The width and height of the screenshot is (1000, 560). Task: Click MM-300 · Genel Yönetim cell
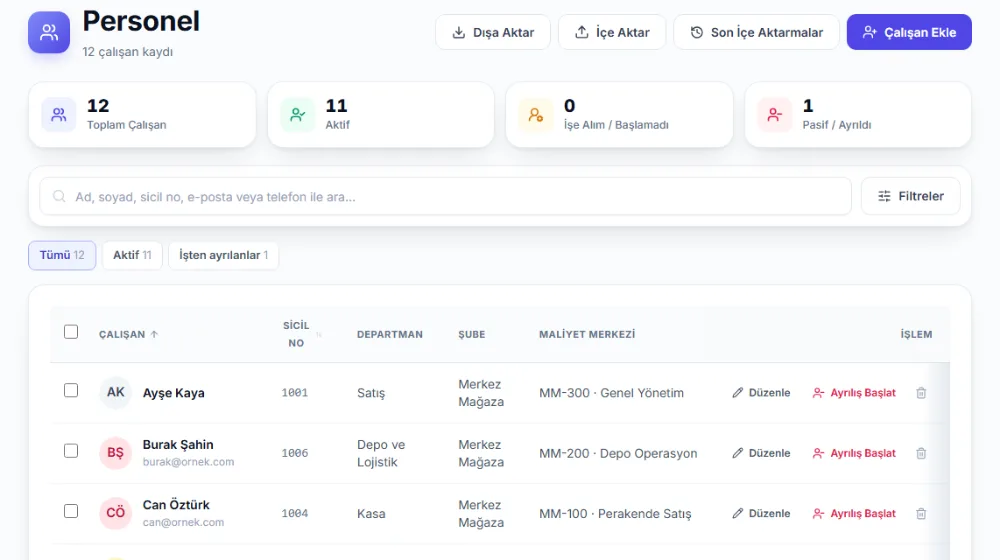612,393
